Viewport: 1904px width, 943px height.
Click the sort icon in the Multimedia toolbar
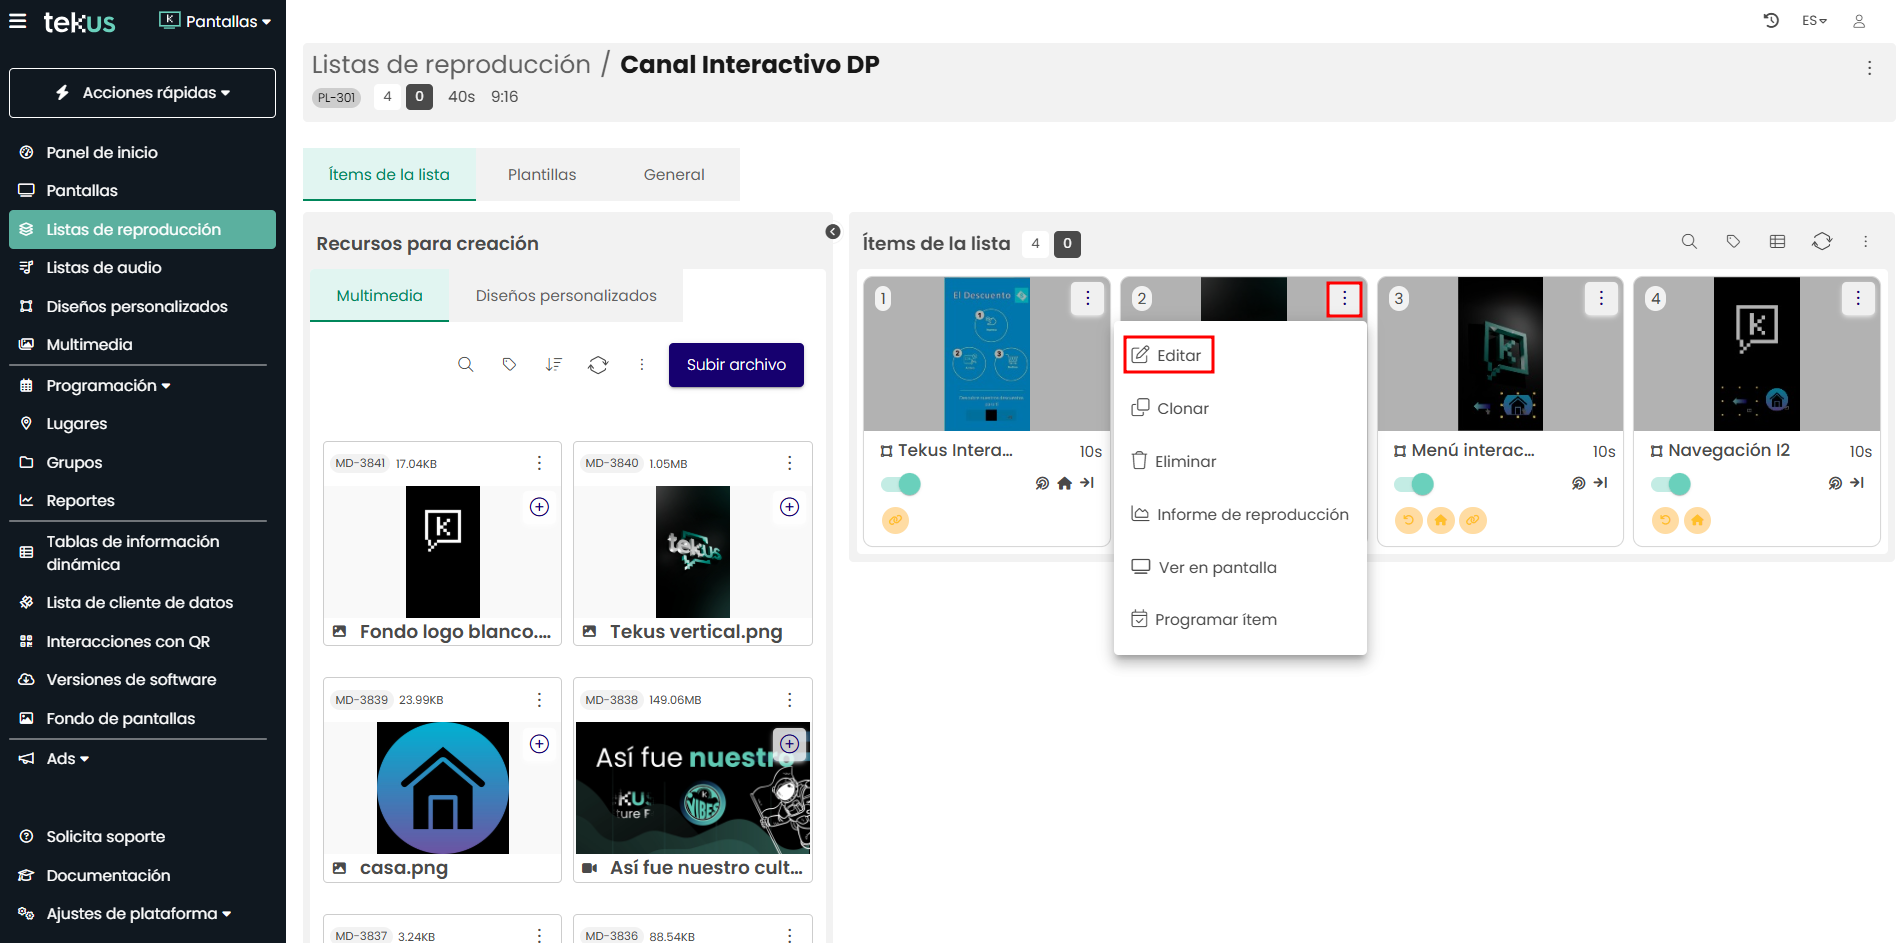click(x=553, y=365)
